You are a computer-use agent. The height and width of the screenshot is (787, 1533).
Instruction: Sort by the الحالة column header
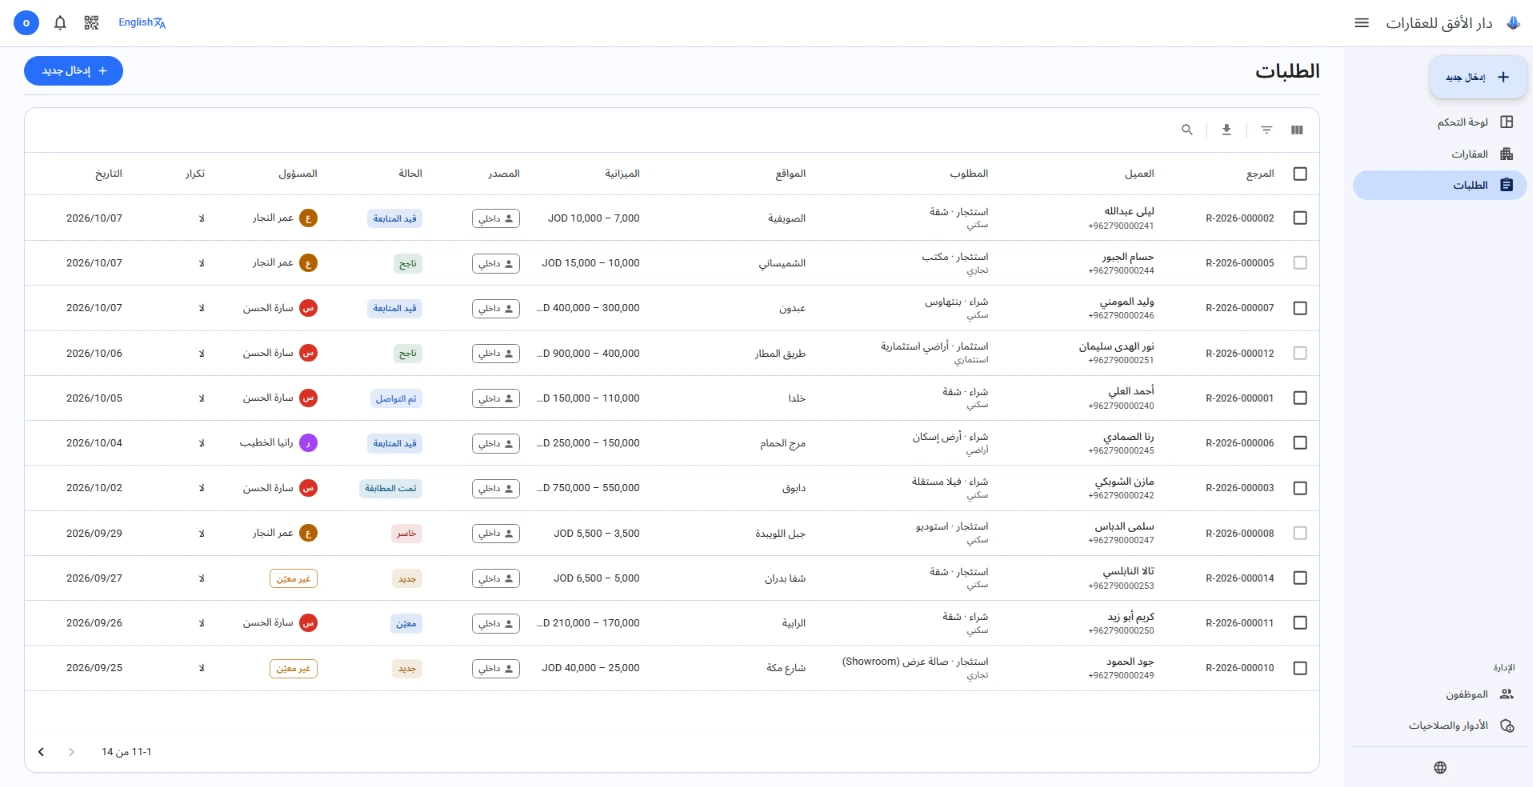[x=410, y=174]
